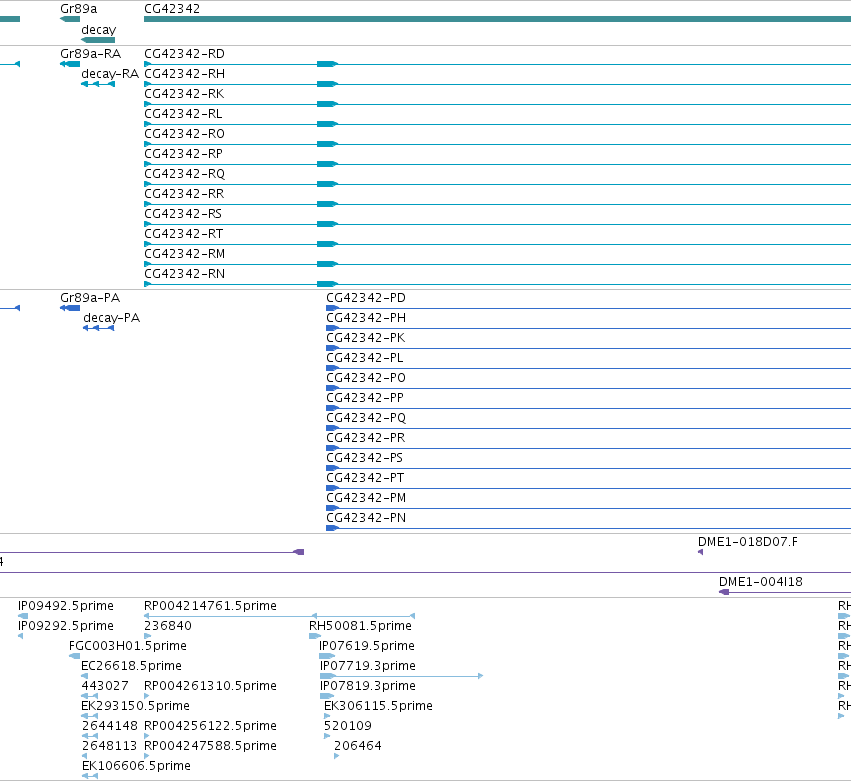This screenshot has width=851, height=781.
Task: Pick transcript CG42342-RS
Action: (183, 214)
